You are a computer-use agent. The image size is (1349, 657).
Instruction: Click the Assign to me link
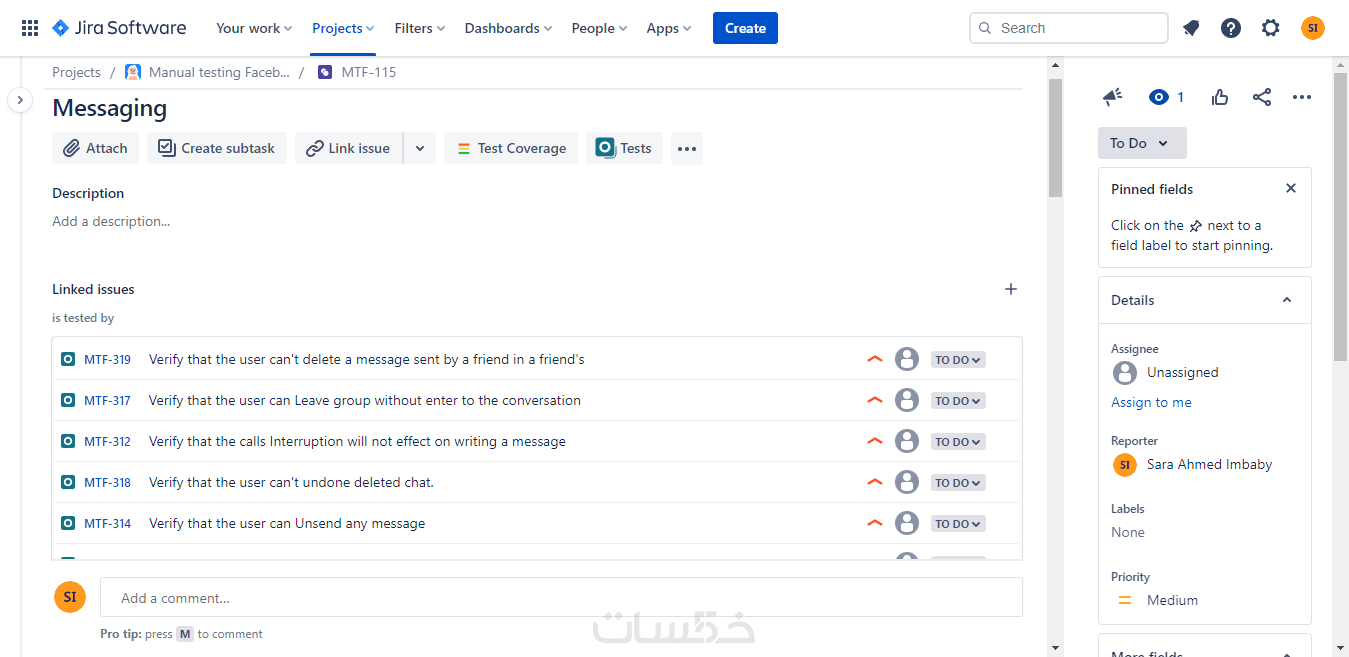1151,402
